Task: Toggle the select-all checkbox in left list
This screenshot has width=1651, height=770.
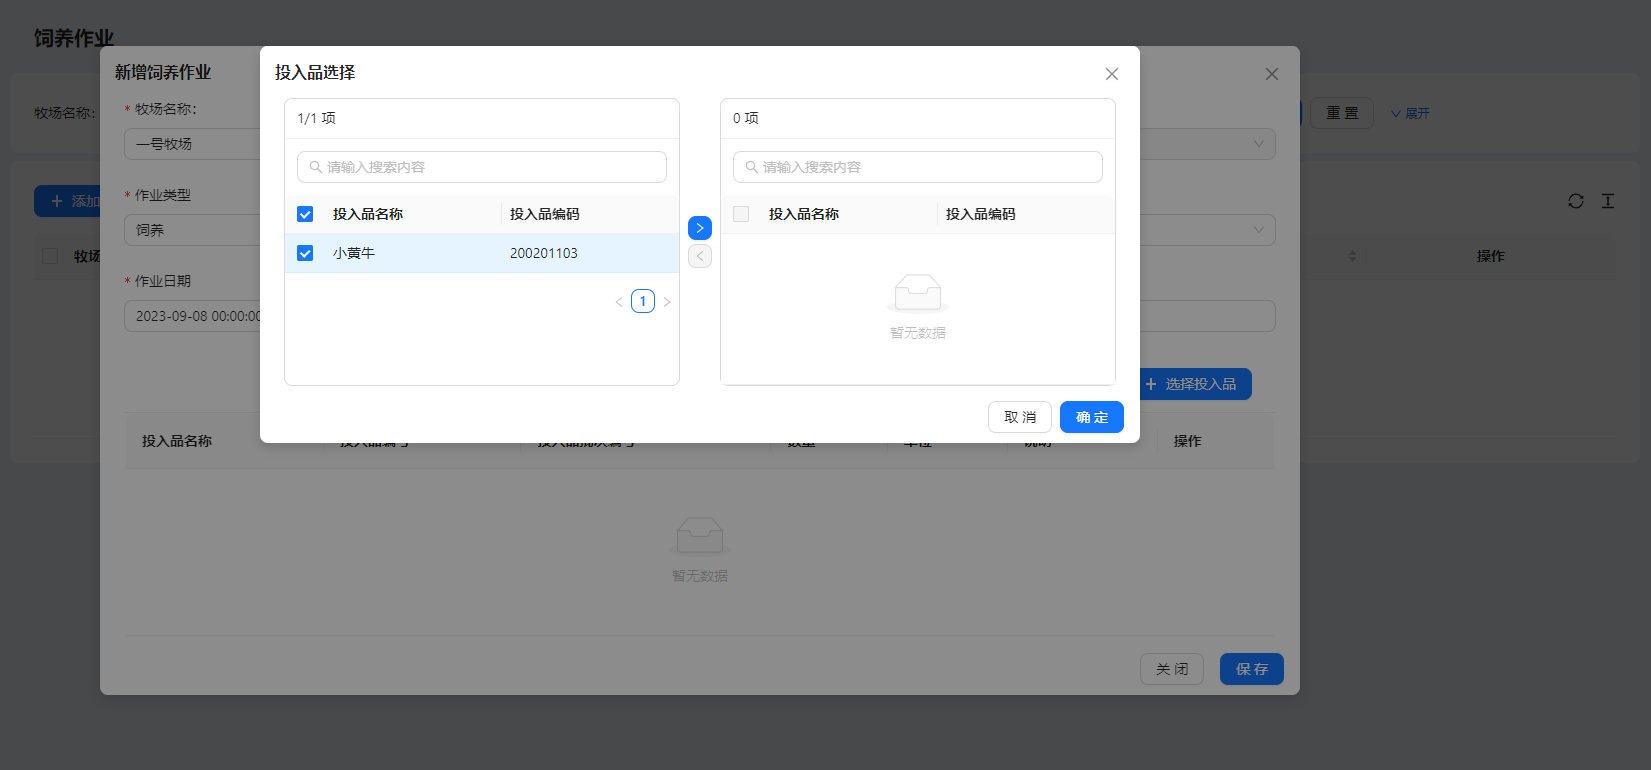Action: coord(305,214)
